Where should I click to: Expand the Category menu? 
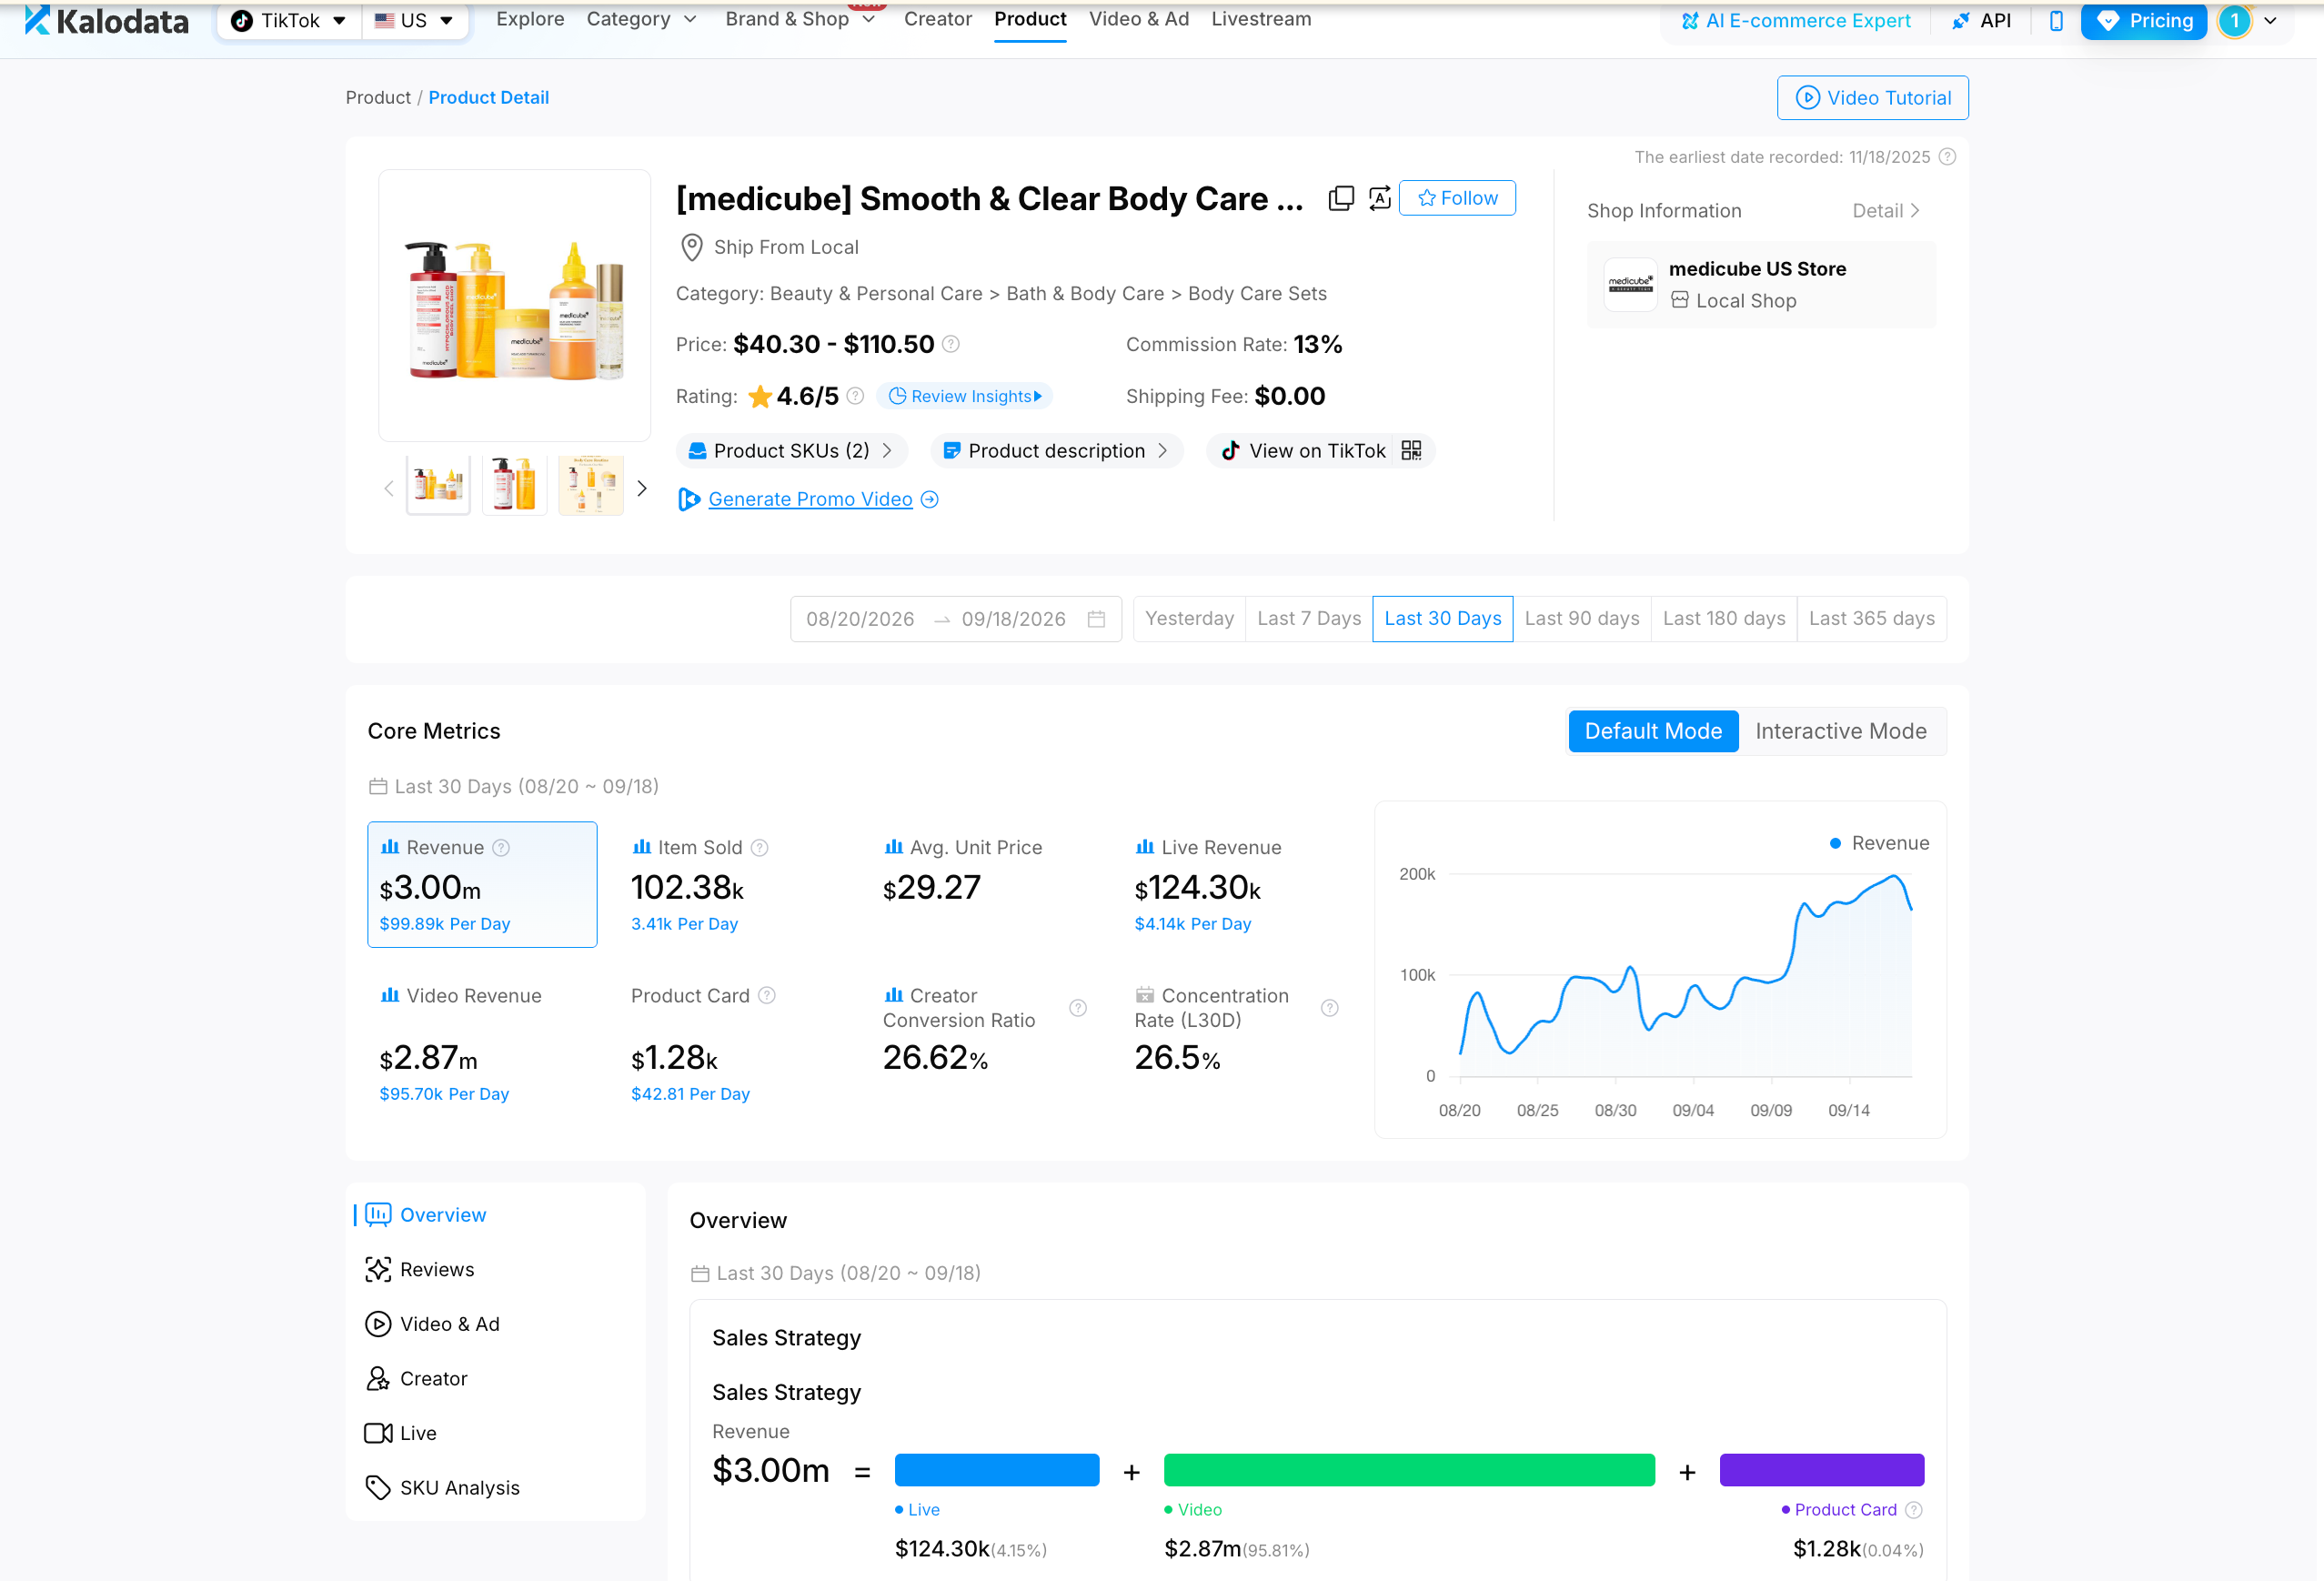point(641,19)
